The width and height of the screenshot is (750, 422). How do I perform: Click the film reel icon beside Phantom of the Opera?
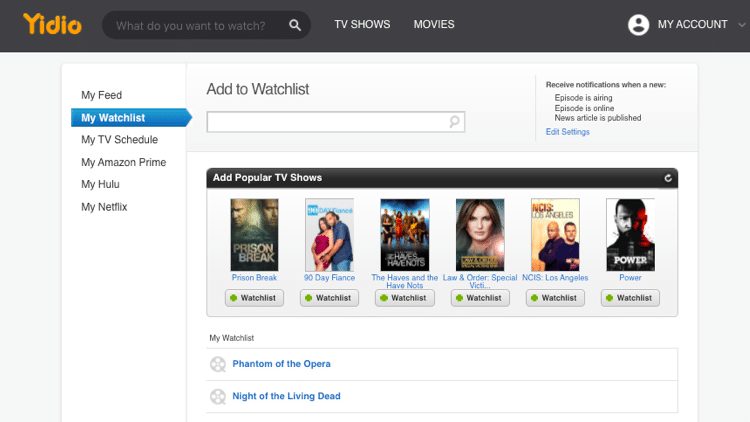tap(218, 364)
